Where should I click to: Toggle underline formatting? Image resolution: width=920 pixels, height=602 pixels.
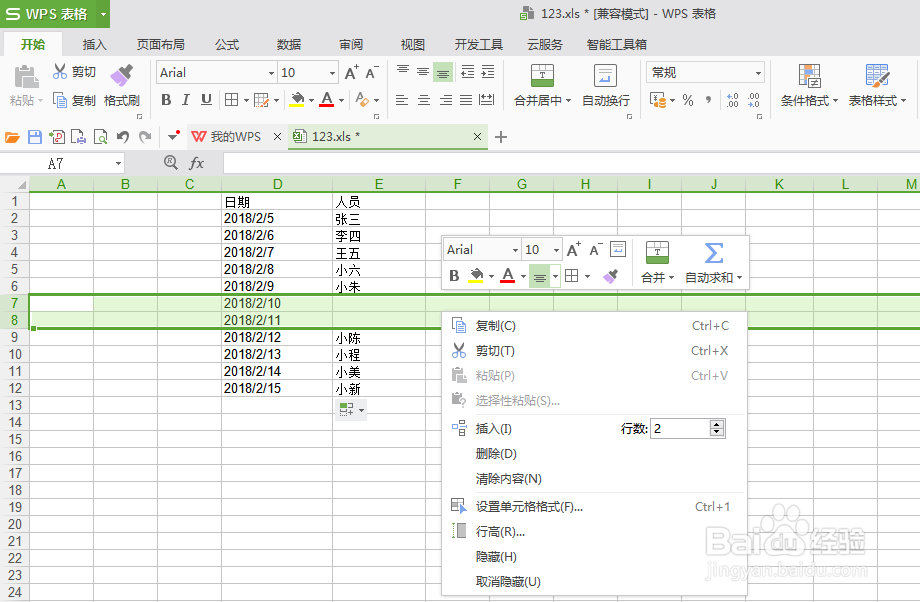coord(208,100)
